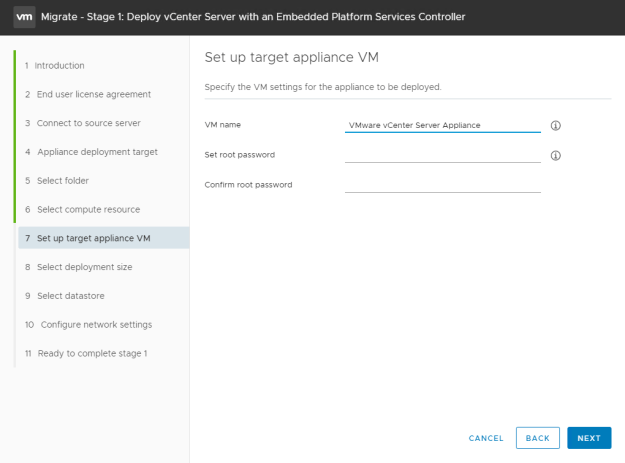The width and height of the screenshot is (625, 463).
Task: Click the 'Set root password' label
Action: click(x=240, y=155)
